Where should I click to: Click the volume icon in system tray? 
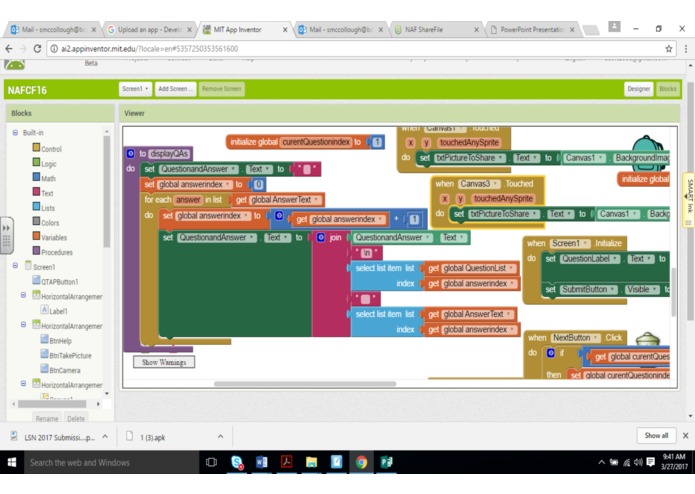[x=638, y=462]
